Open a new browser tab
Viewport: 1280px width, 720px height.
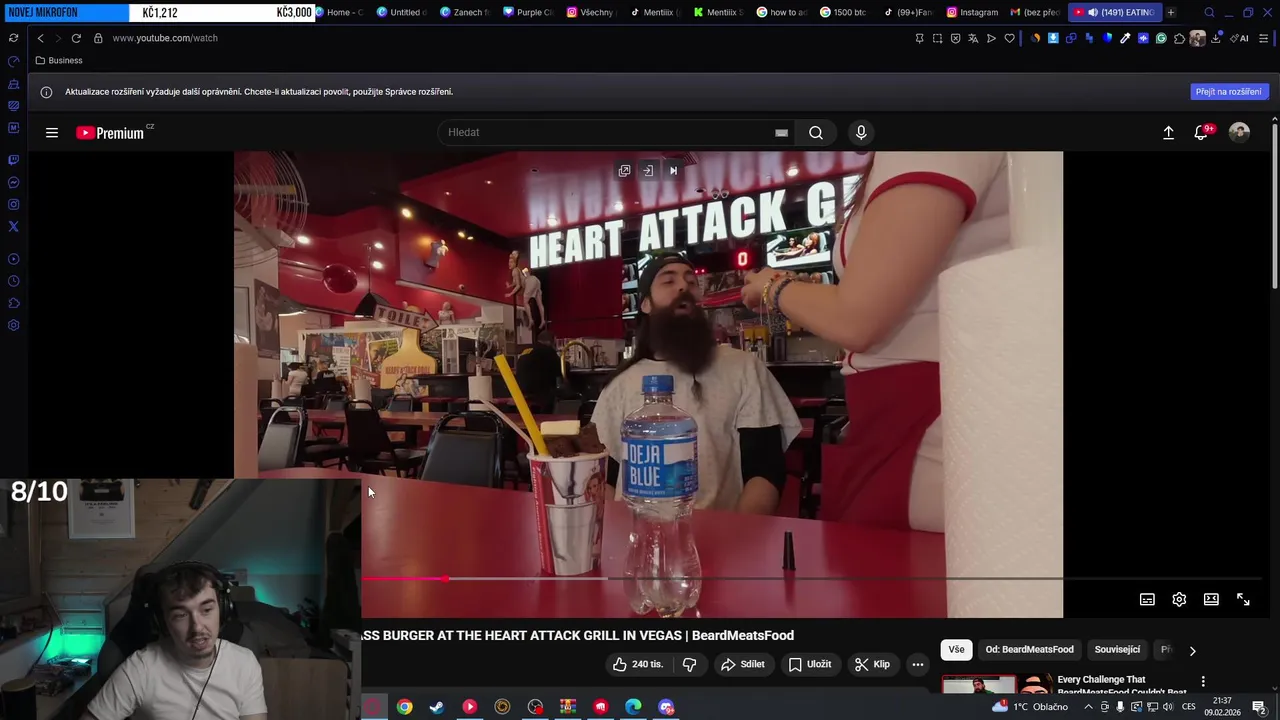[1171, 12]
